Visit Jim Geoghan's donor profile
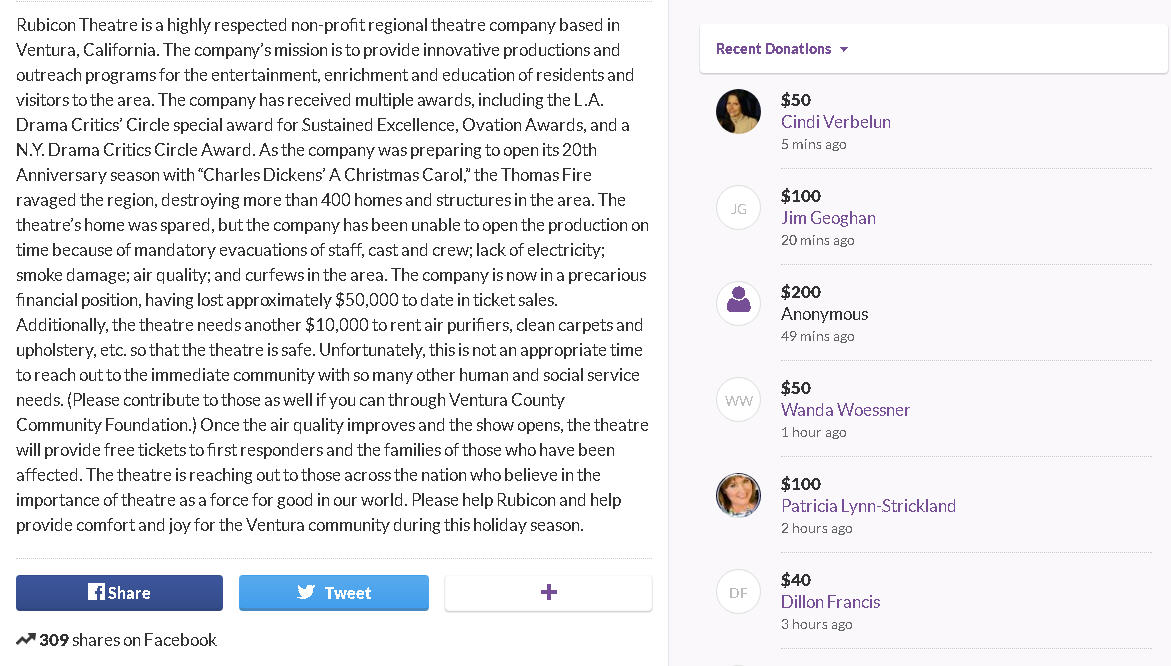 (828, 218)
